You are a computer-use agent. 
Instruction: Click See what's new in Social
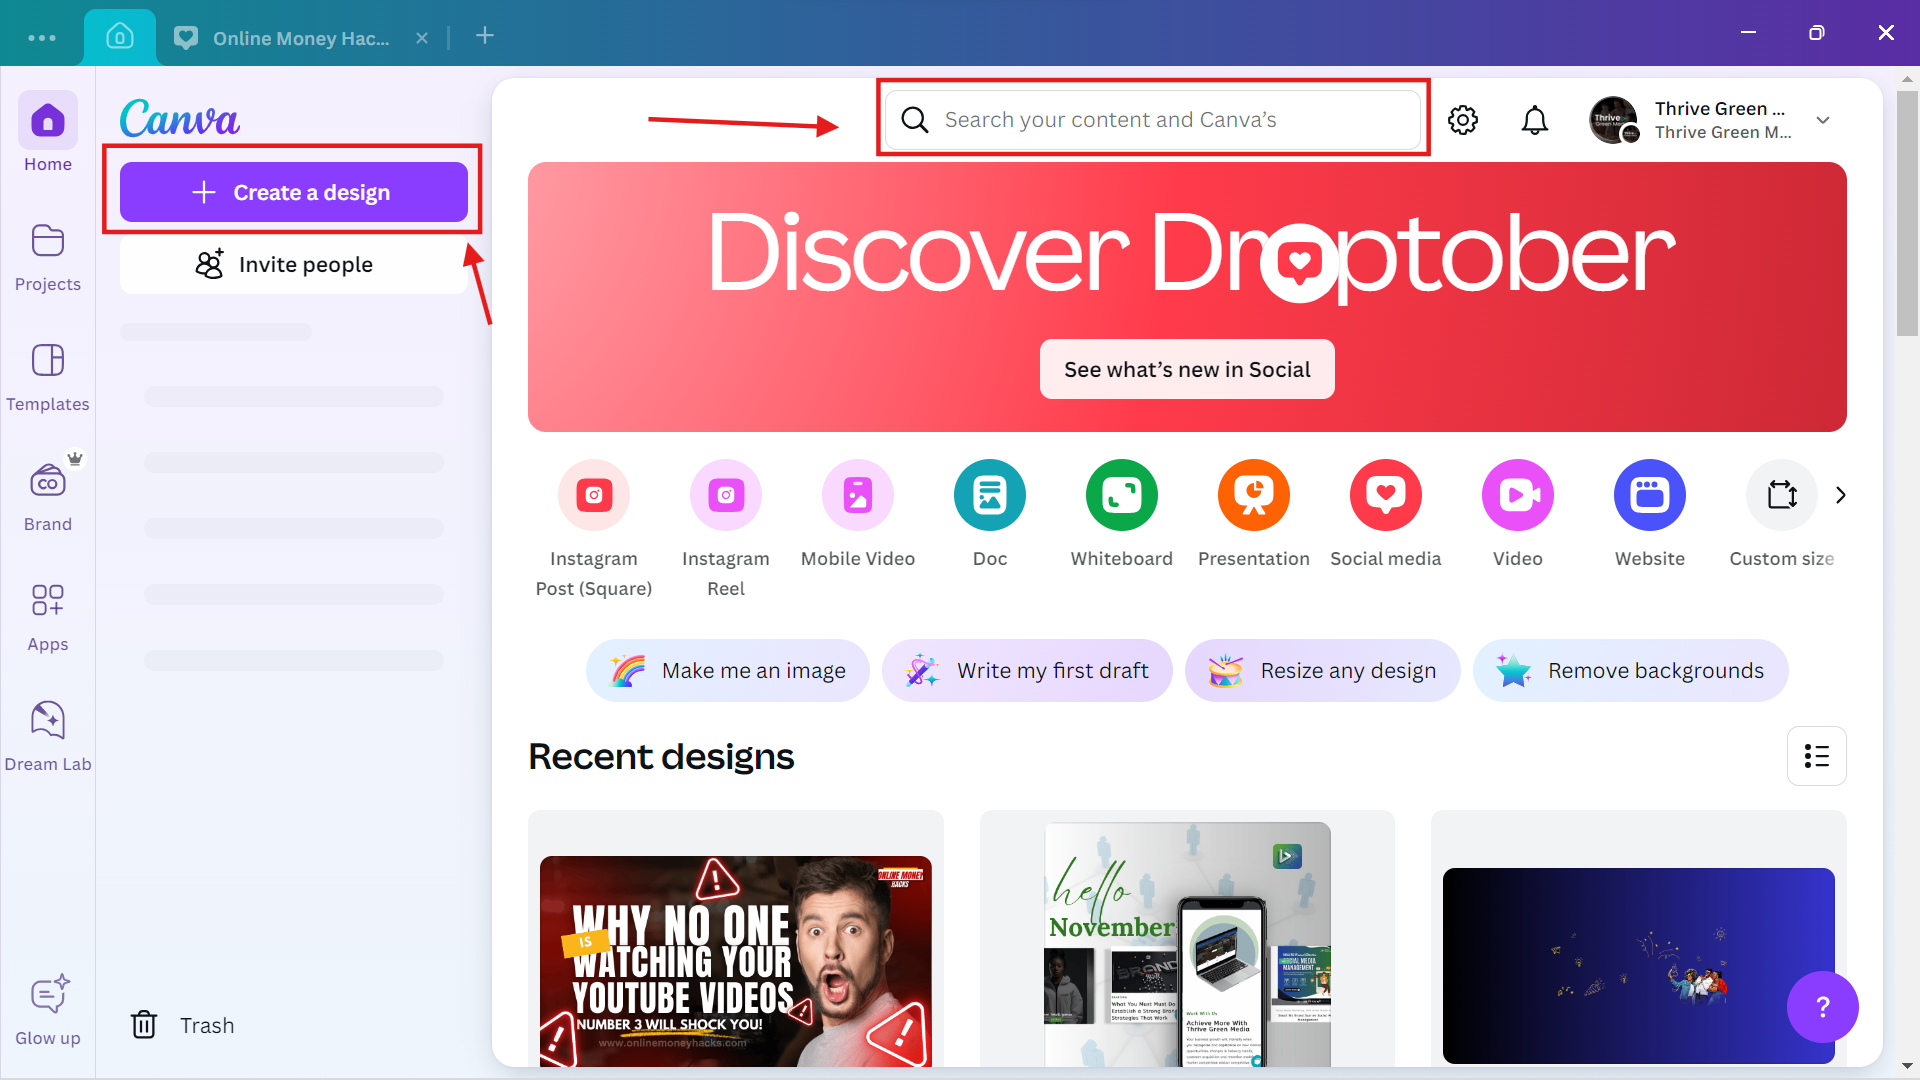[x=1186, y=369]
